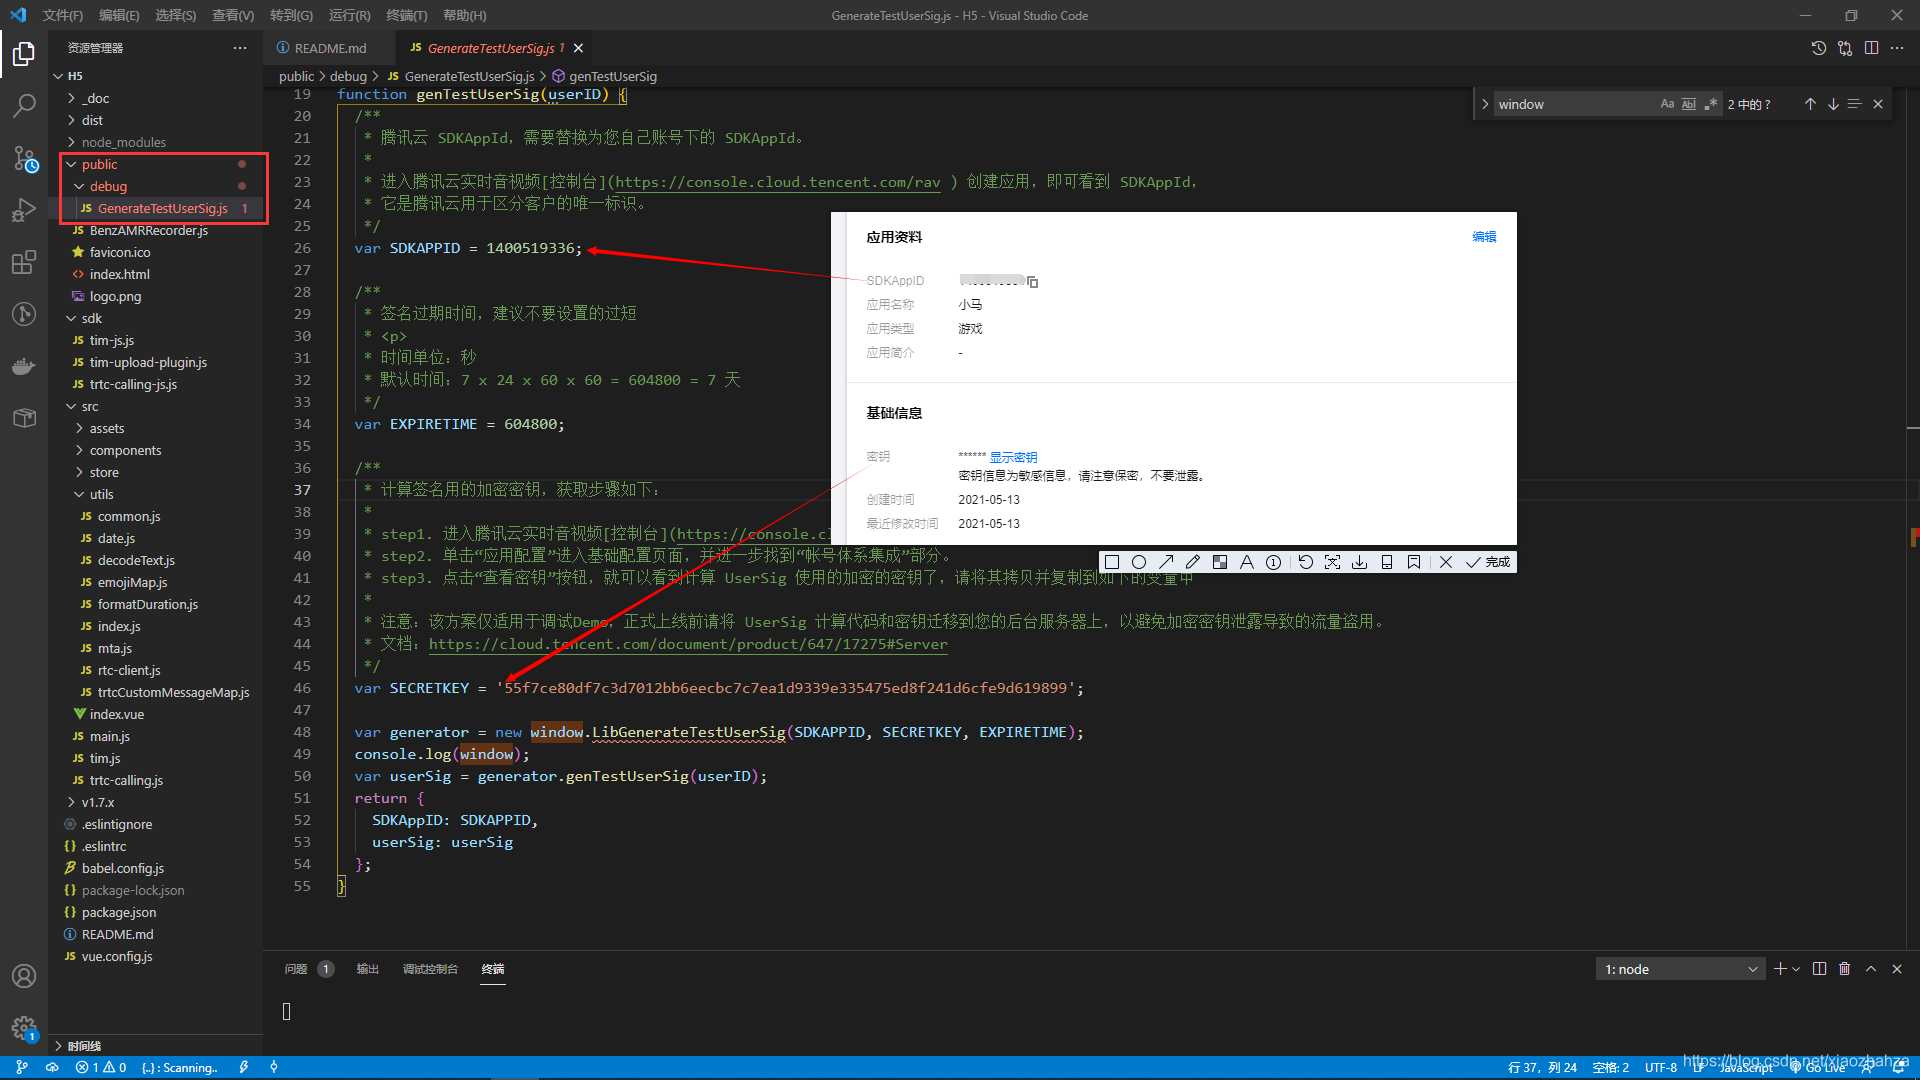
Task: Open terminal selector dropdown showing 1: node
Action: tap(1681, 969)
